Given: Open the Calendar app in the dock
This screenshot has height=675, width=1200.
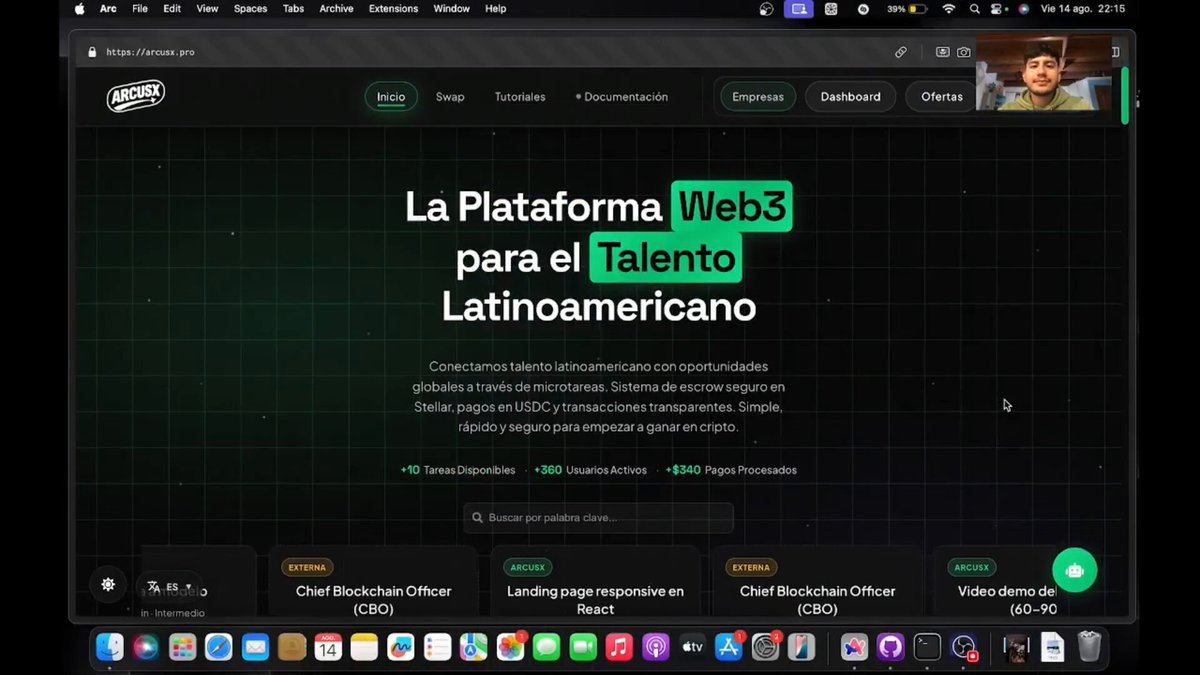Looking at the screenshot, I should point(328,647).
